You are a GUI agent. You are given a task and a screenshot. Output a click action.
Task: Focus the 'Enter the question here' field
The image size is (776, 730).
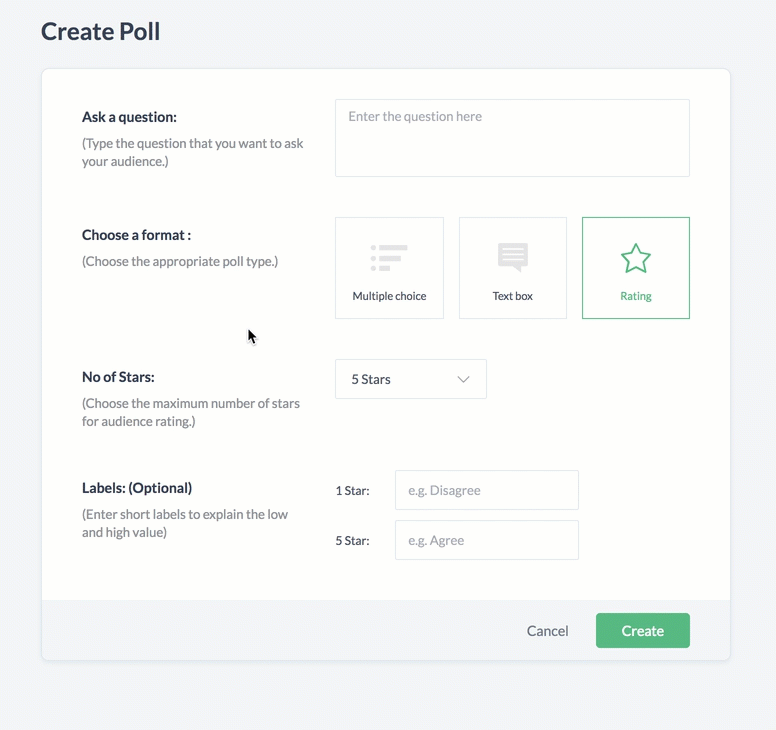tap(512, 138)
